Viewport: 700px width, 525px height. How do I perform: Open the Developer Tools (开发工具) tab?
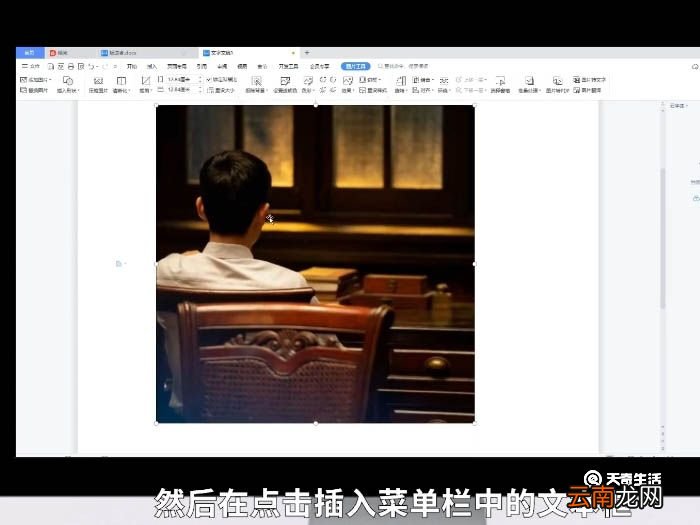[x=288, y=66]
